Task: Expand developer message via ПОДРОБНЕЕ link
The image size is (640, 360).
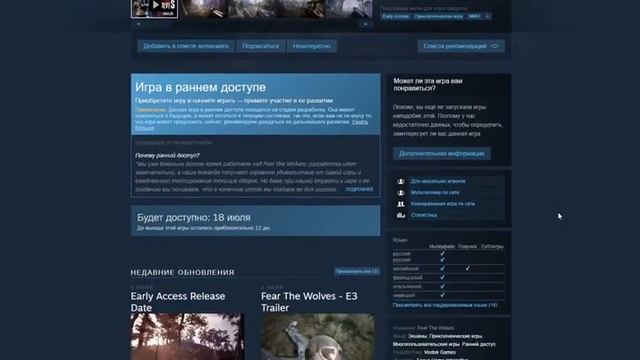Action: coord(359,189)
